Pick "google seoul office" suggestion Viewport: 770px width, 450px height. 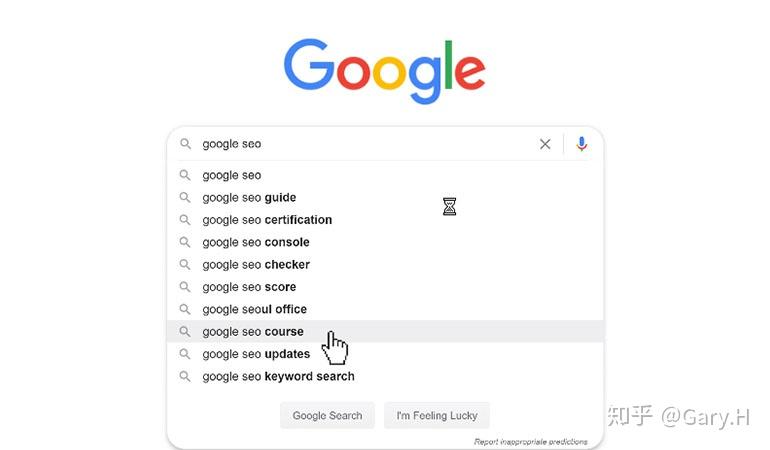tap(254, 309)
